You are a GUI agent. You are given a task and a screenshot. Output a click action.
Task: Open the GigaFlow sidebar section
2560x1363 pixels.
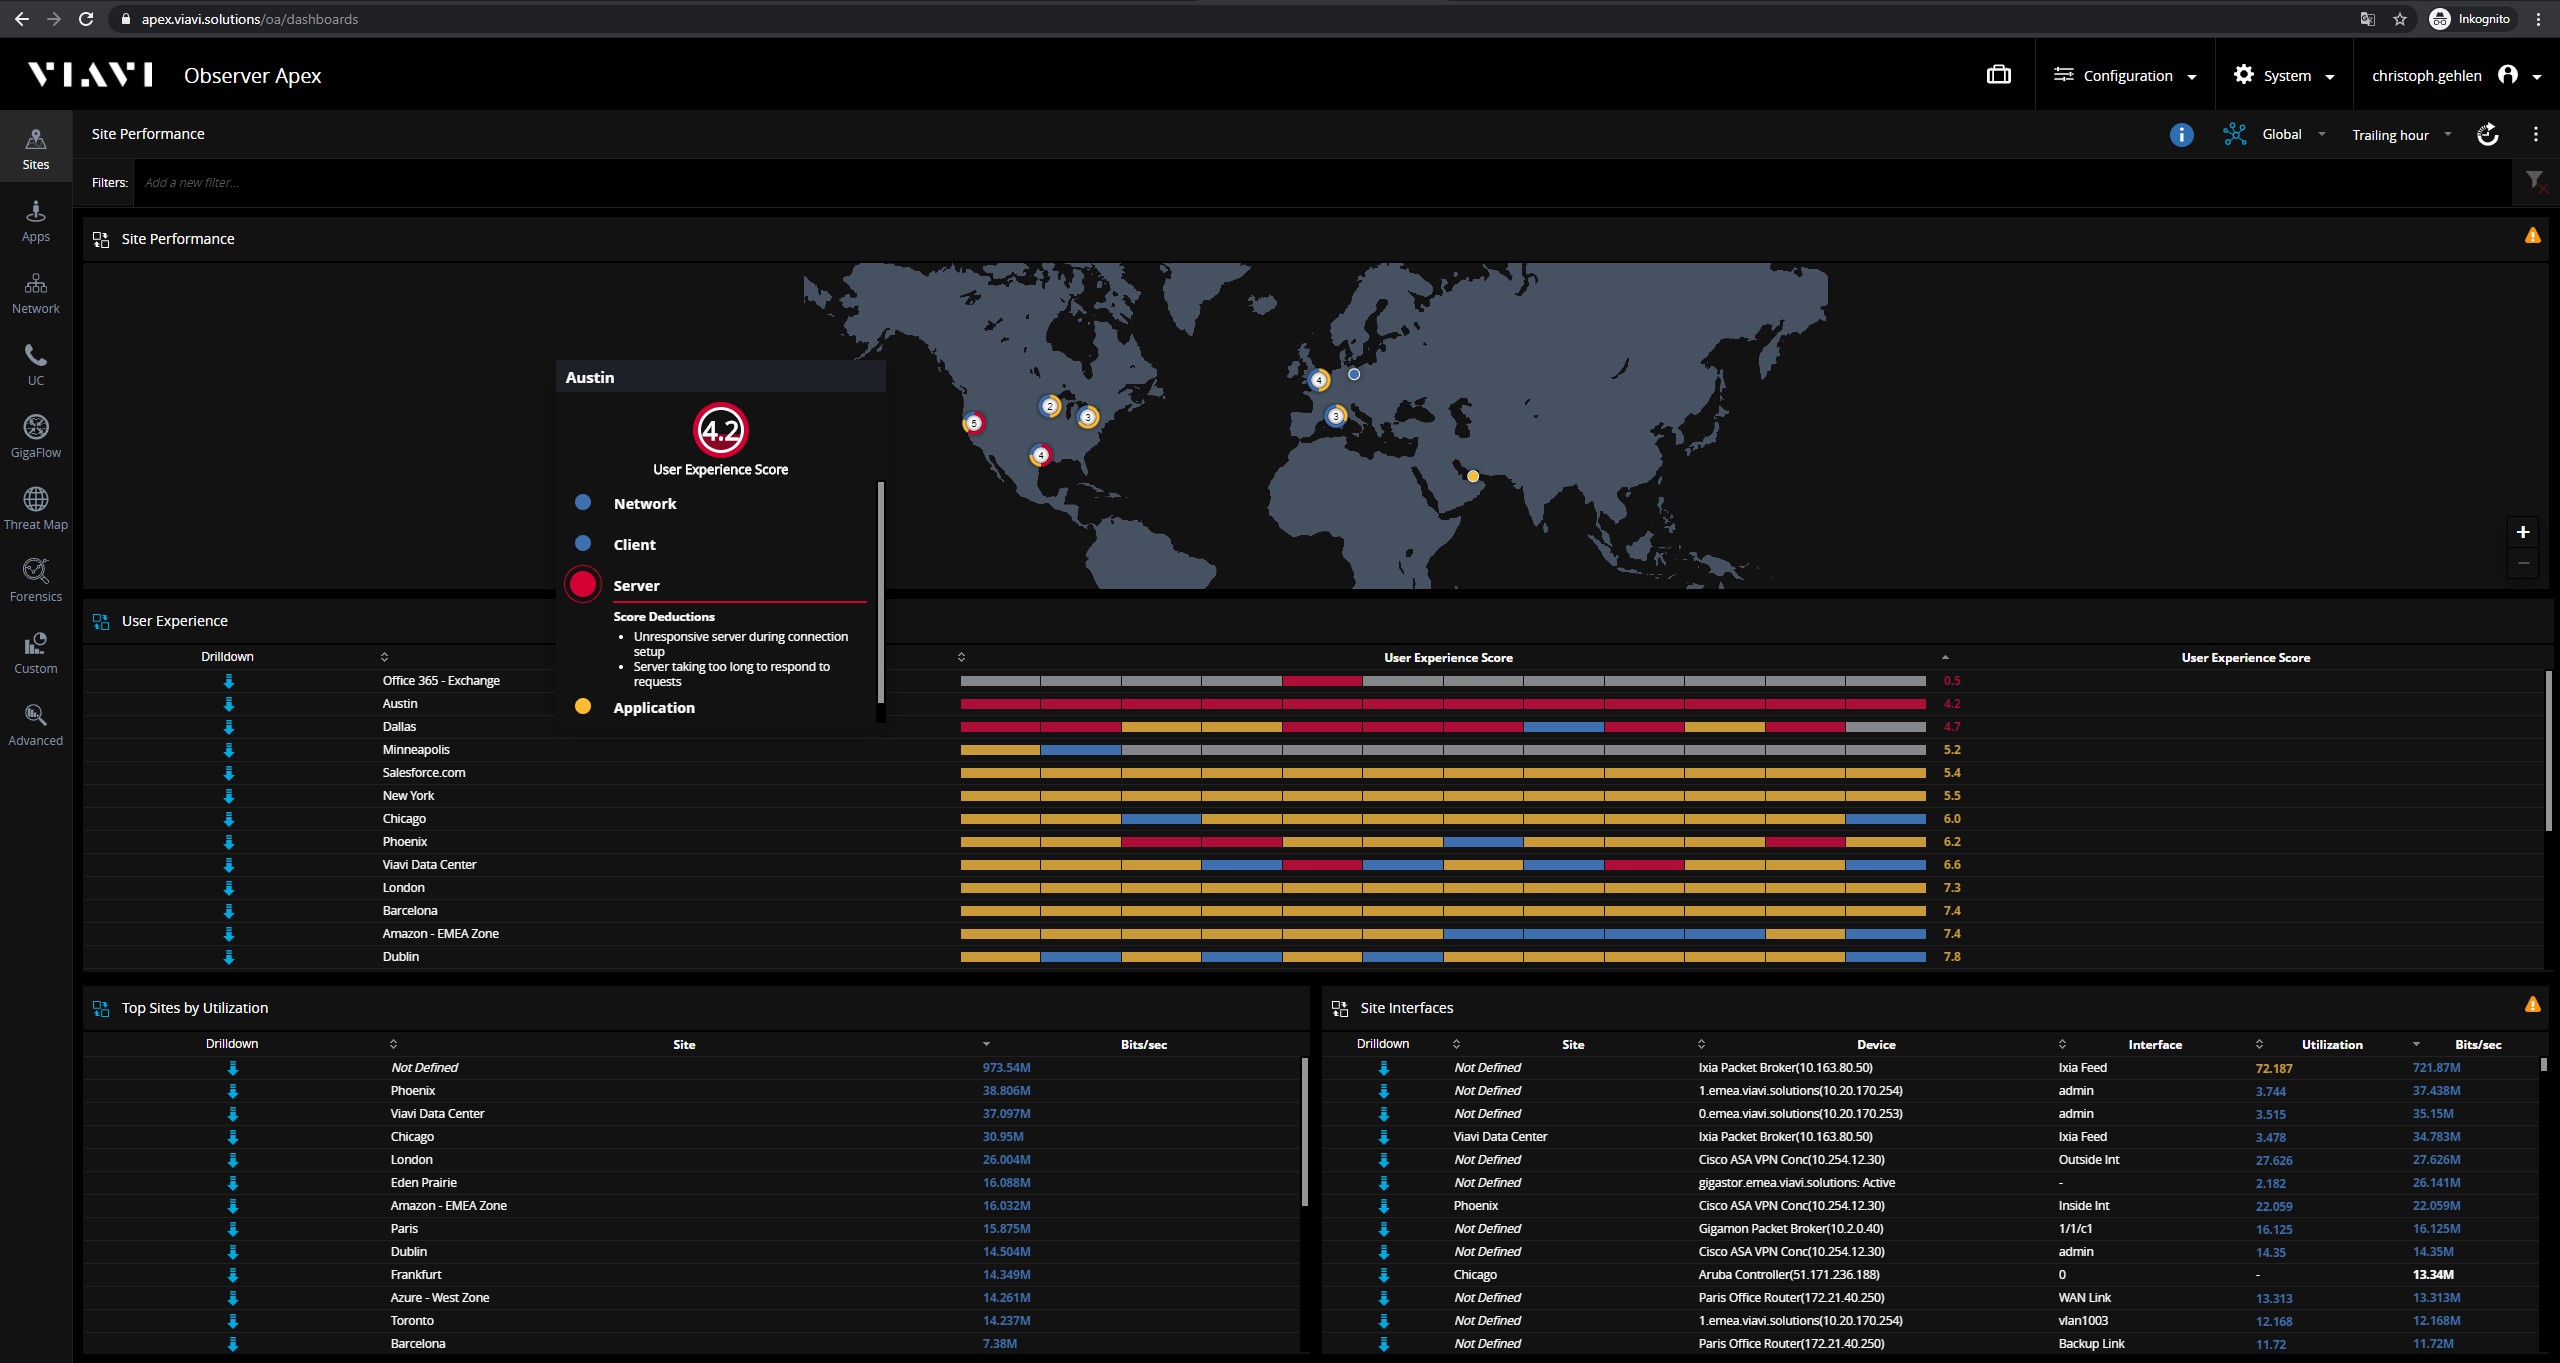(36, 437)
